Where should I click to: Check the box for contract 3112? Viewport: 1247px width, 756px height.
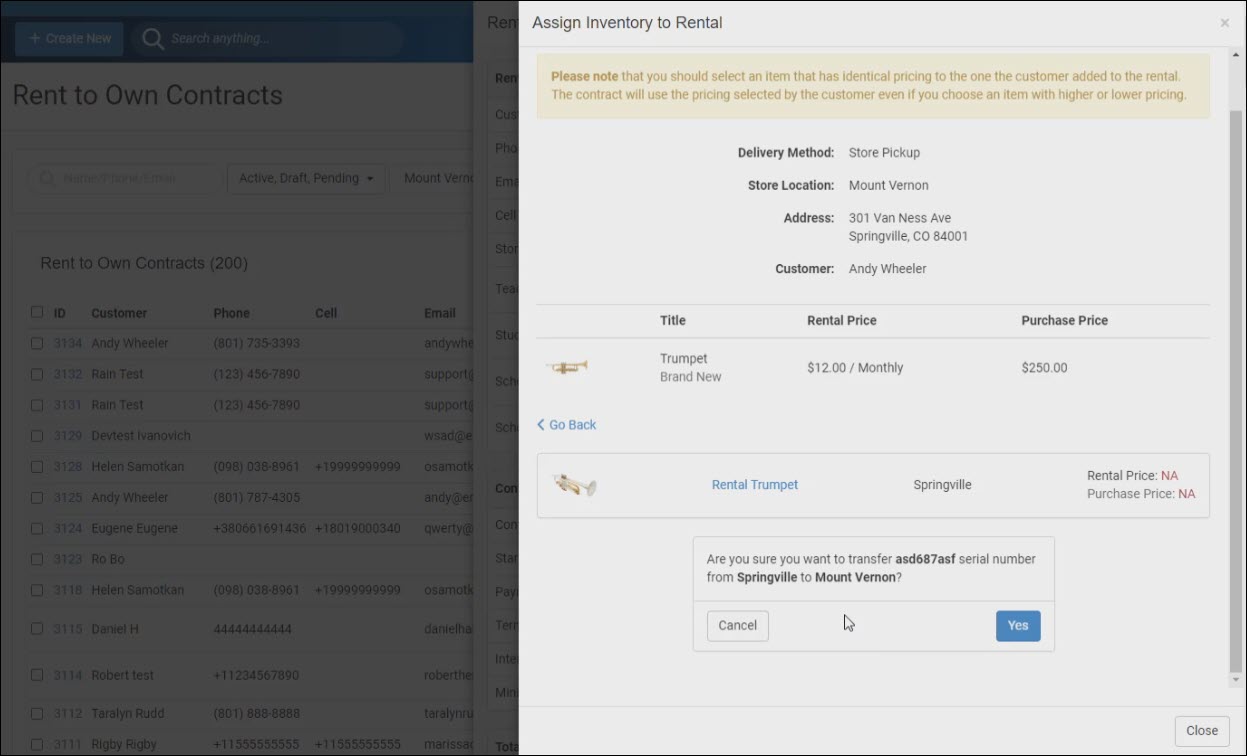[37, 713]
